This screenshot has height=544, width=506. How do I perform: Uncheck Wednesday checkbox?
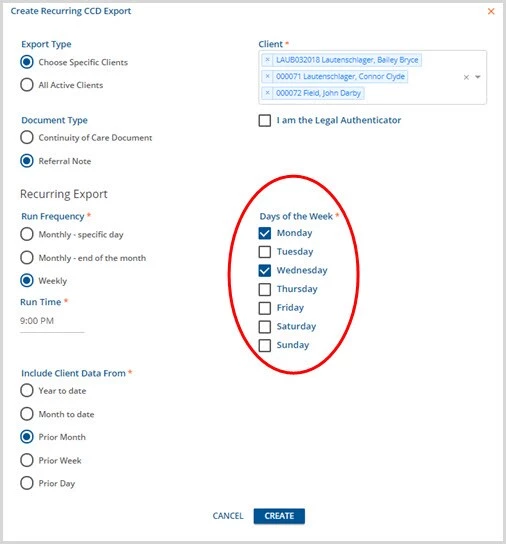pyautogui.click(x=264, y=271)
